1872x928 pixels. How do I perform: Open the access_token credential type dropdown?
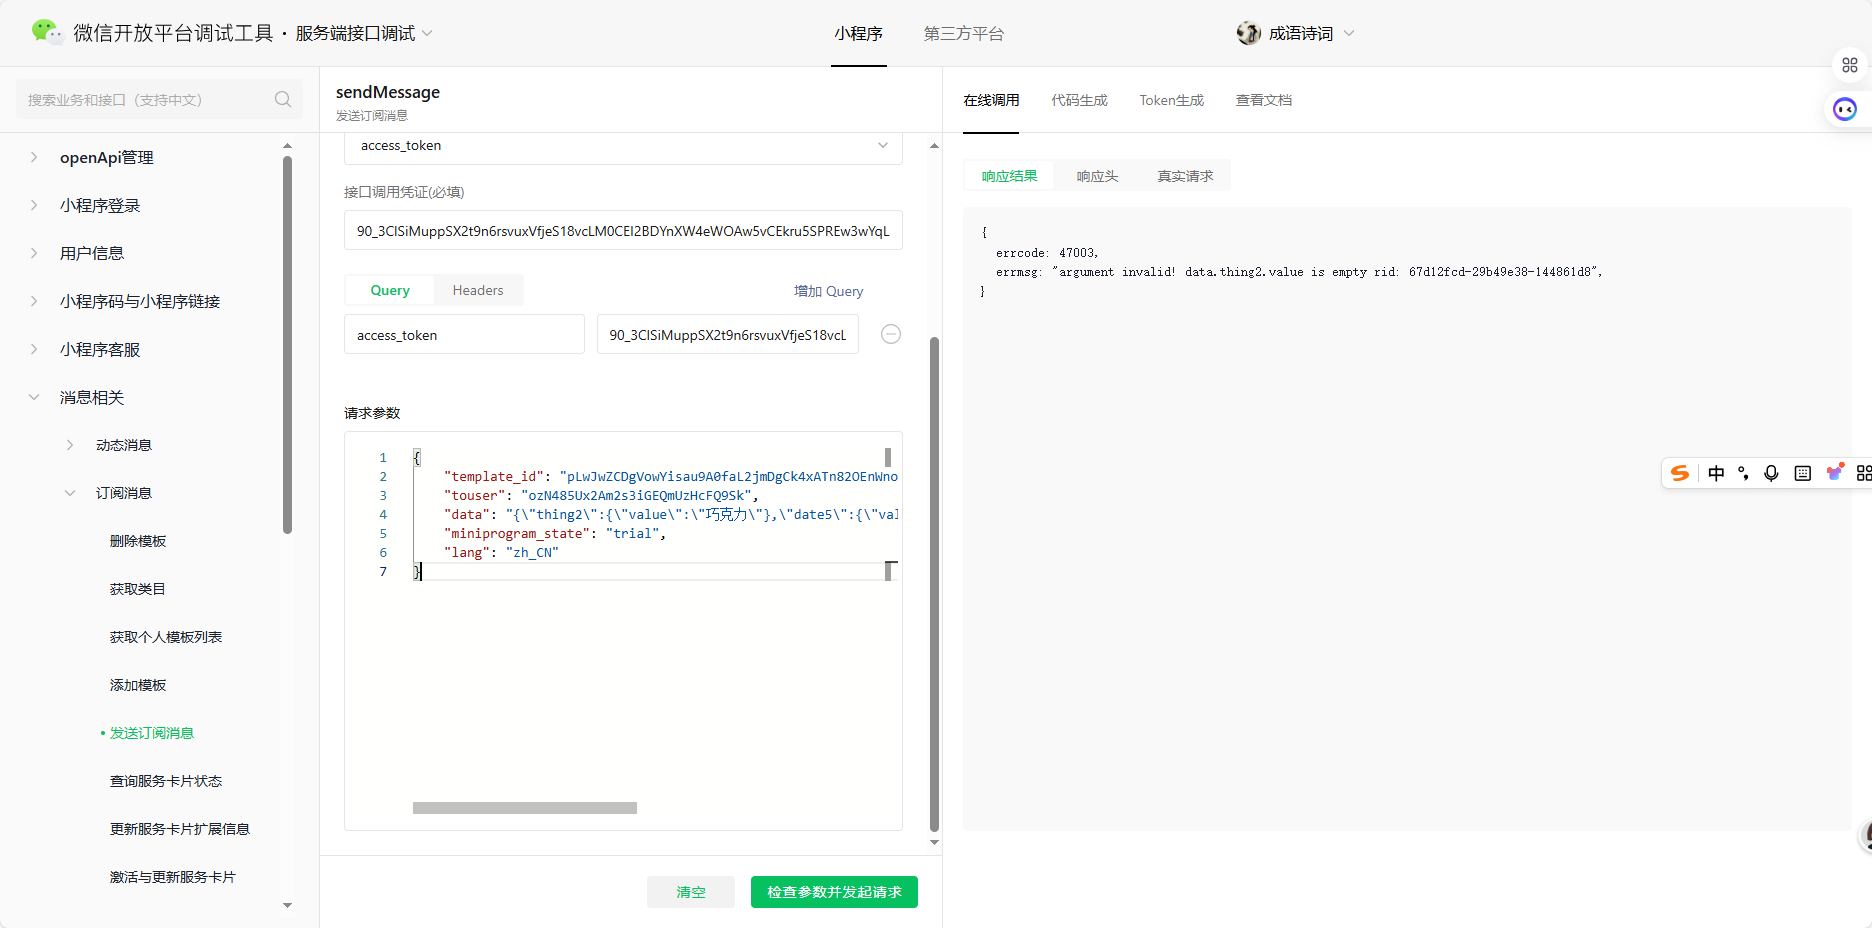623,146
